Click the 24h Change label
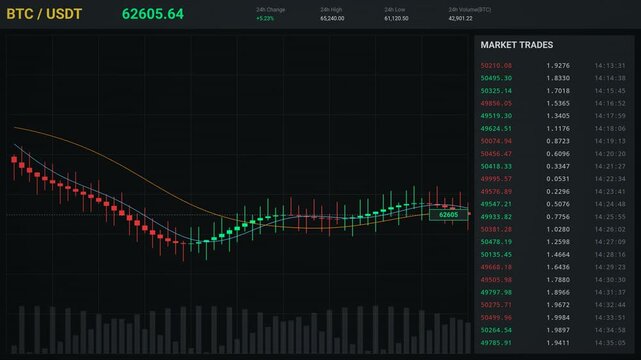Image resolution: width=641 pixels, height=360 pixels. pyautogui.click(x=271, y=9)
